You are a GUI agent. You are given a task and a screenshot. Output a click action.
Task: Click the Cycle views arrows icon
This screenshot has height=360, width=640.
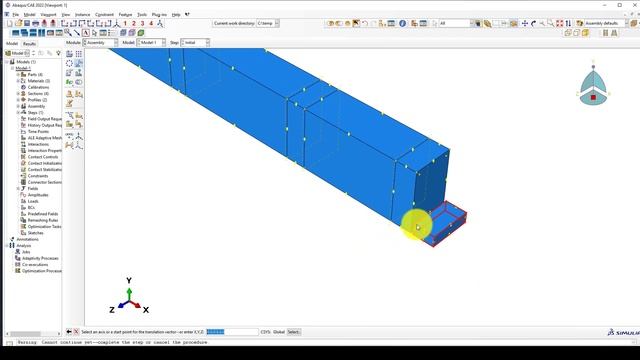(568, 24)
